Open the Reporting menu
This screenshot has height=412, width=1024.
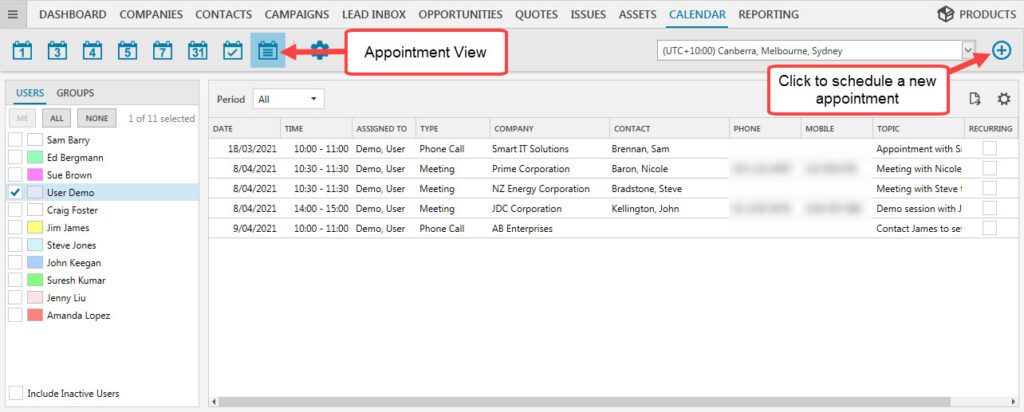(768, 14)
